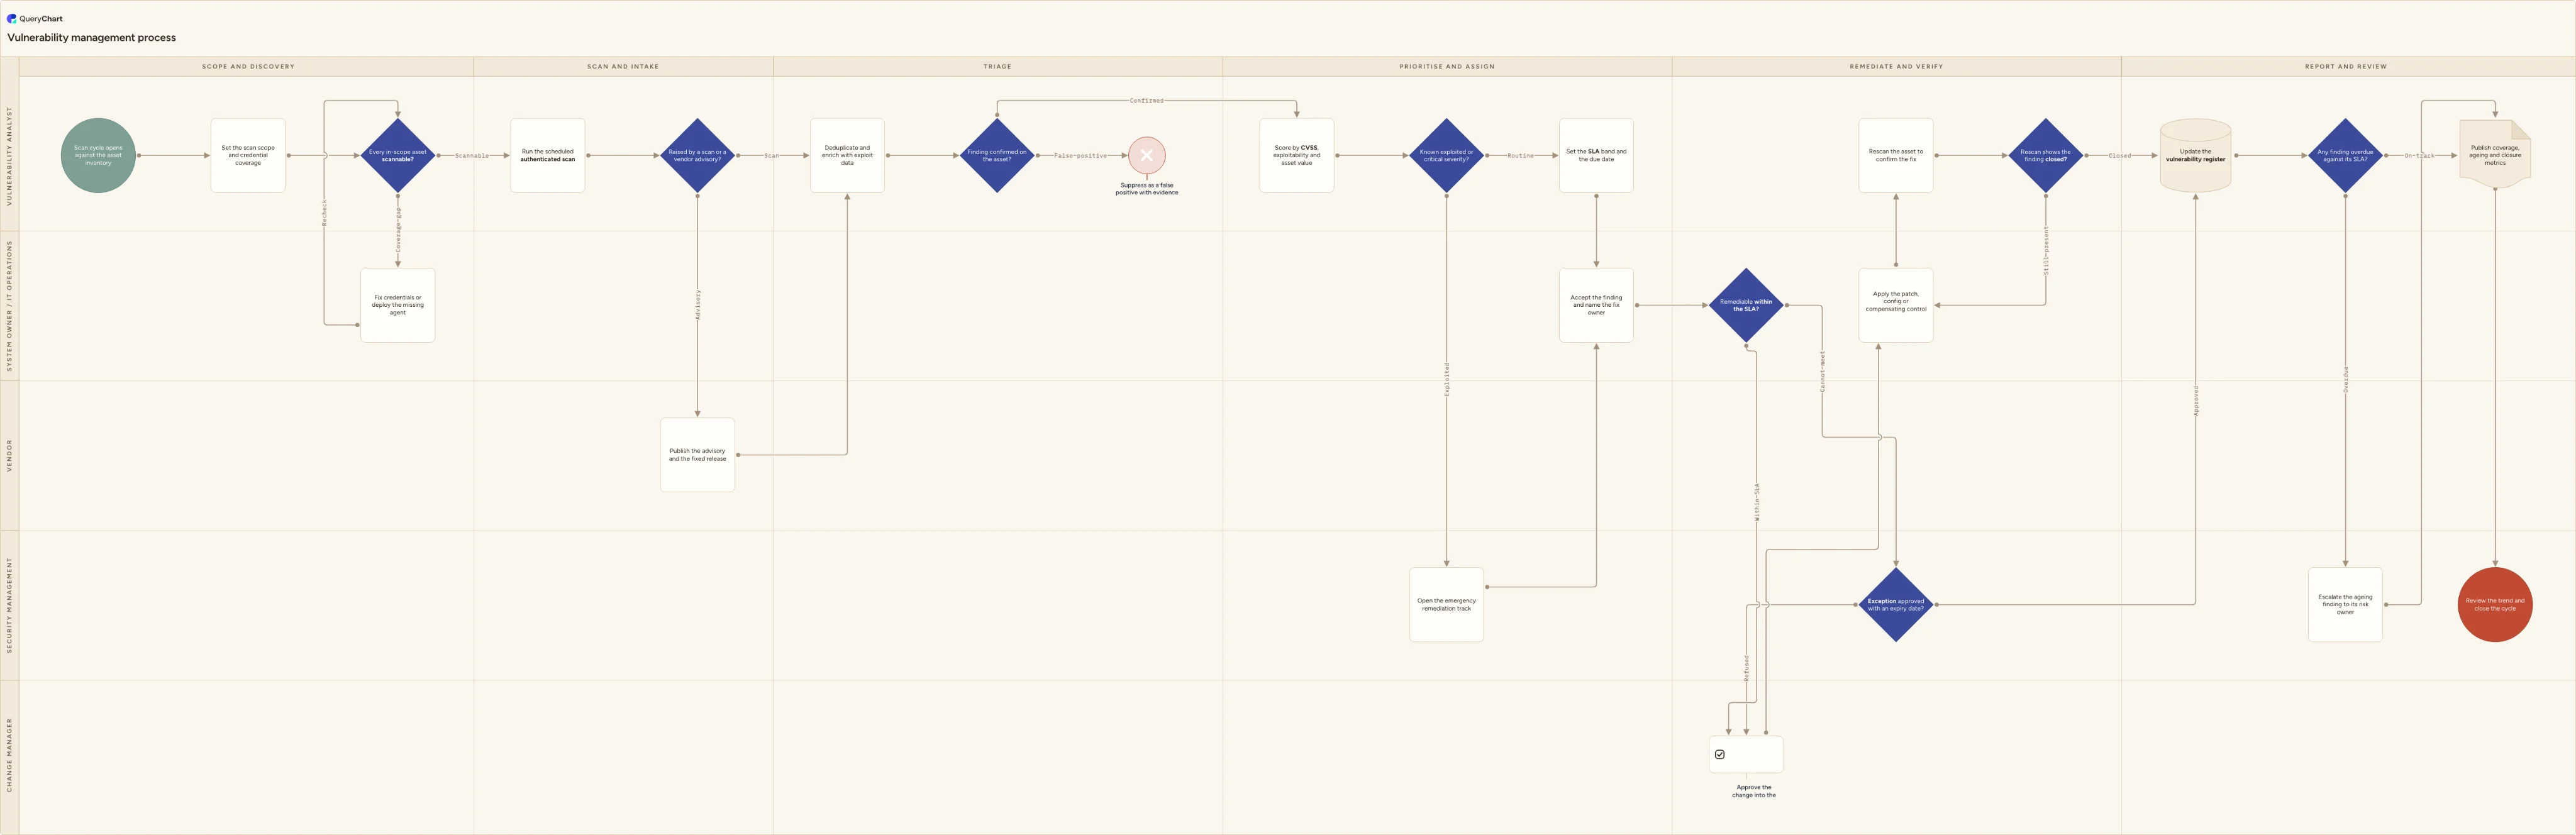Select the 'Known exploited or critical severity?' diamond
Image resolution: width=2576 pixels, height=835 pixels.
coord(1446,155)
